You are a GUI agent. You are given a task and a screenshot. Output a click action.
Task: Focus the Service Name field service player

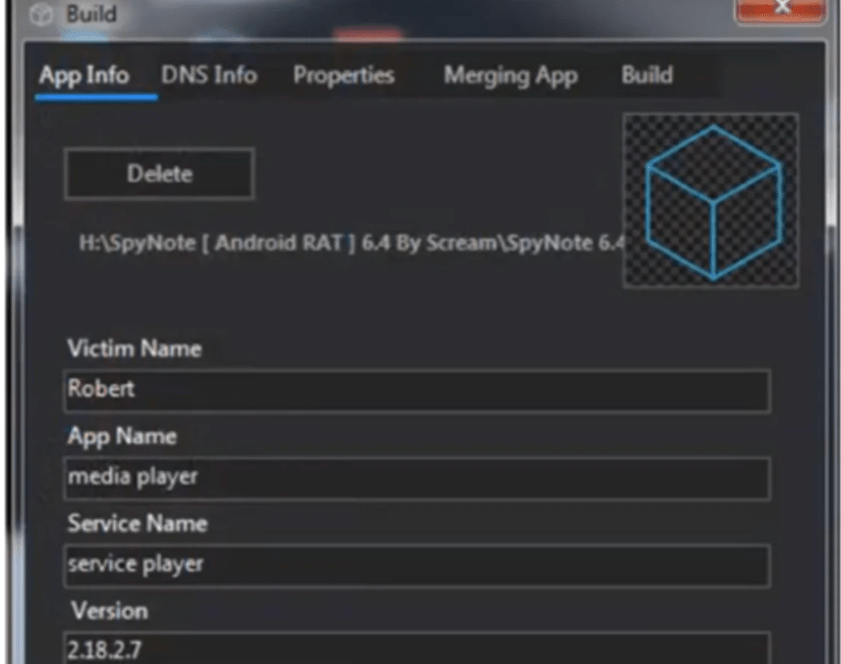[417, 566]
